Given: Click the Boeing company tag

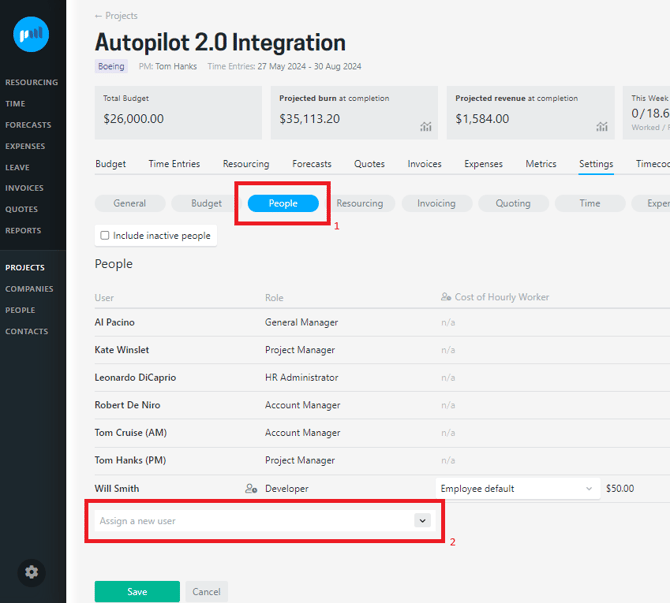Looking at the screenshot, I should (111, 66).
